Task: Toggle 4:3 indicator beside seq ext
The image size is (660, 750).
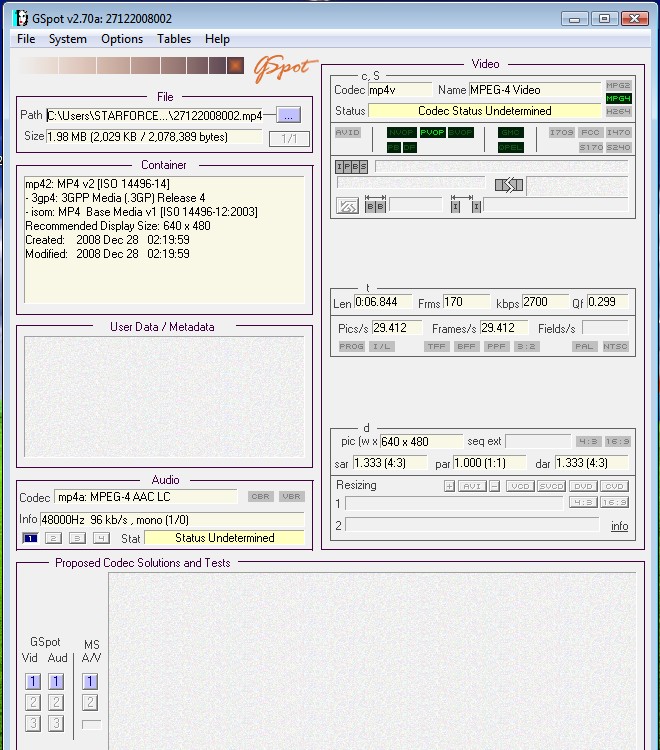Action: click(x=589, y=441)
